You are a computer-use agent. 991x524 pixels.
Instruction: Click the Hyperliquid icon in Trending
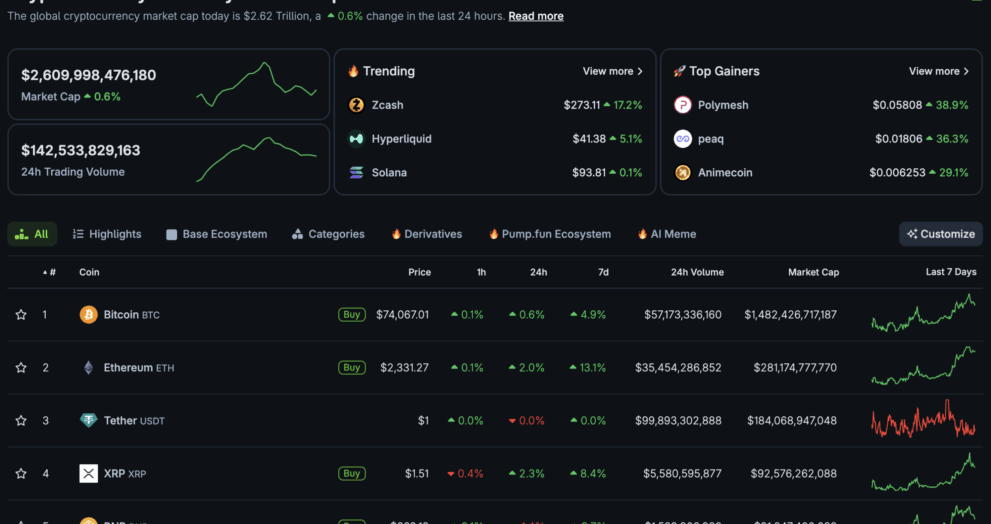(356, 139)
